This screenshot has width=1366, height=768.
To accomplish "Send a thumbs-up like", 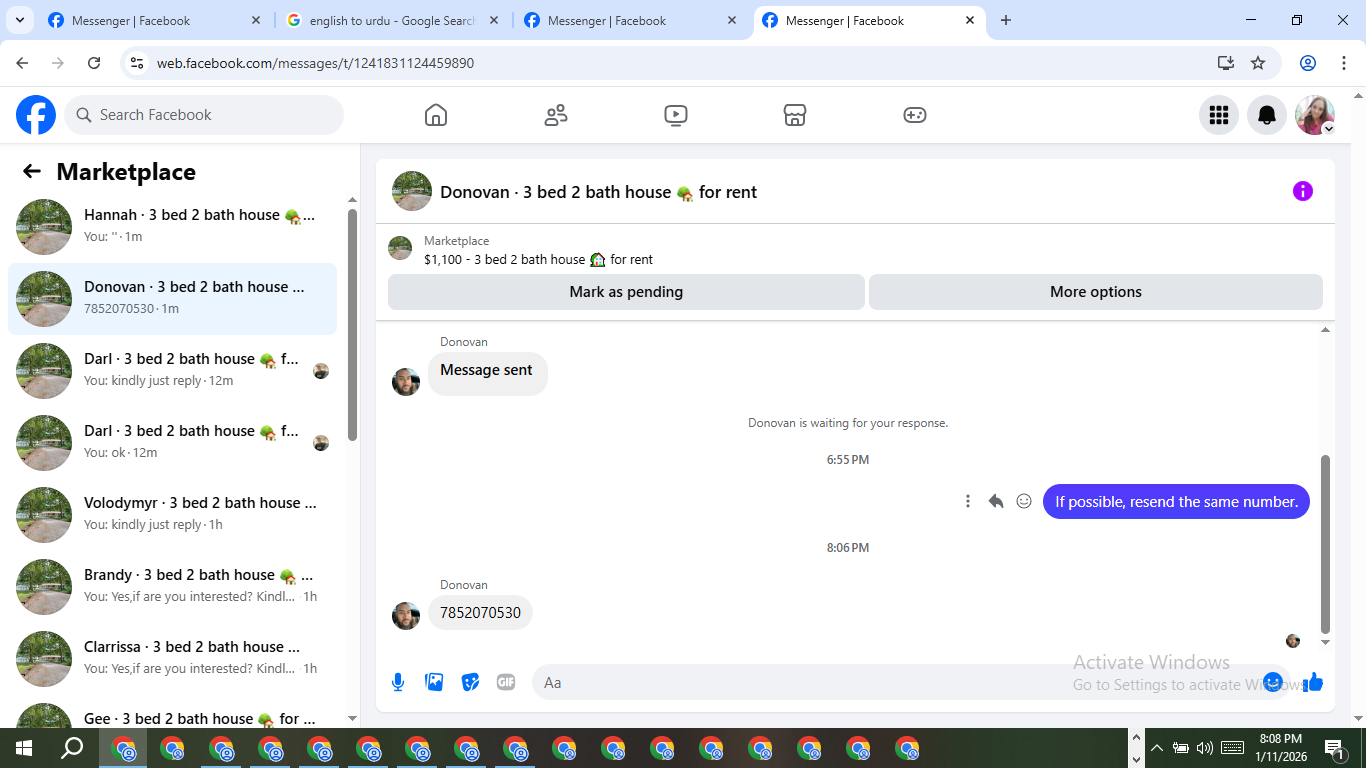I will [1313, 682].
